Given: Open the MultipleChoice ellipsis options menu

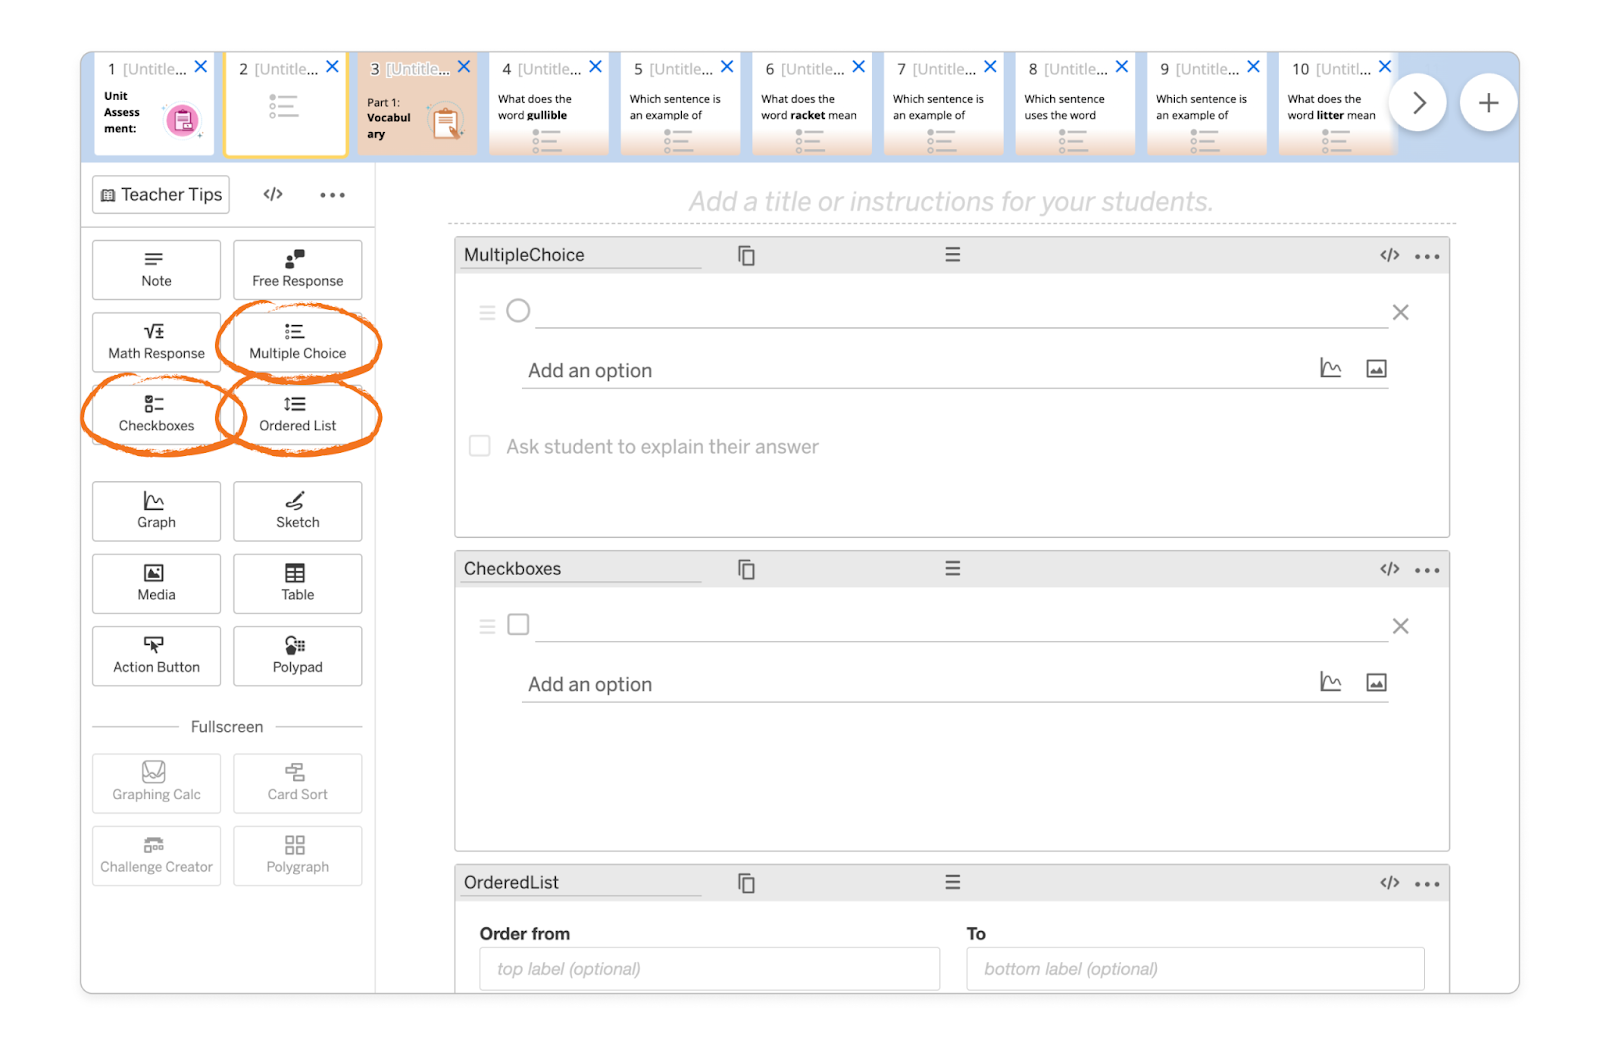Looking at the screenshot, I should (x=1427, y=255).
